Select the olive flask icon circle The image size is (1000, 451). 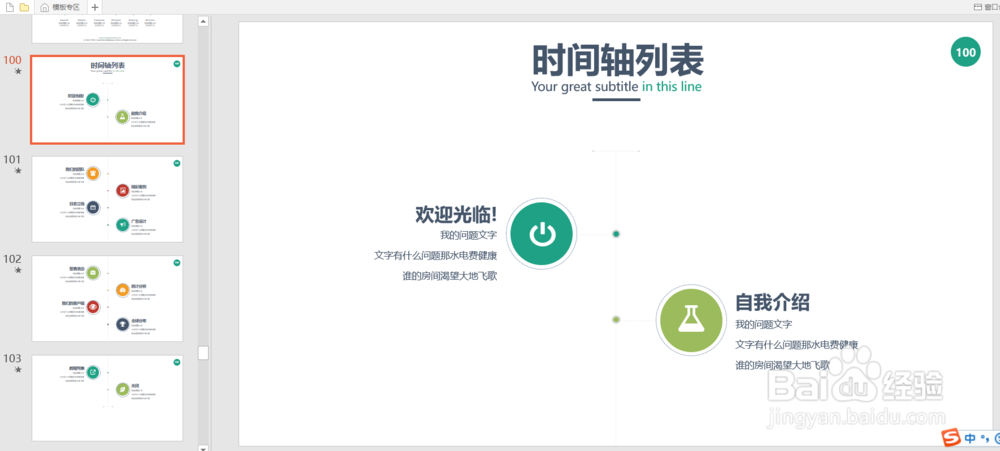coord(690,319)
